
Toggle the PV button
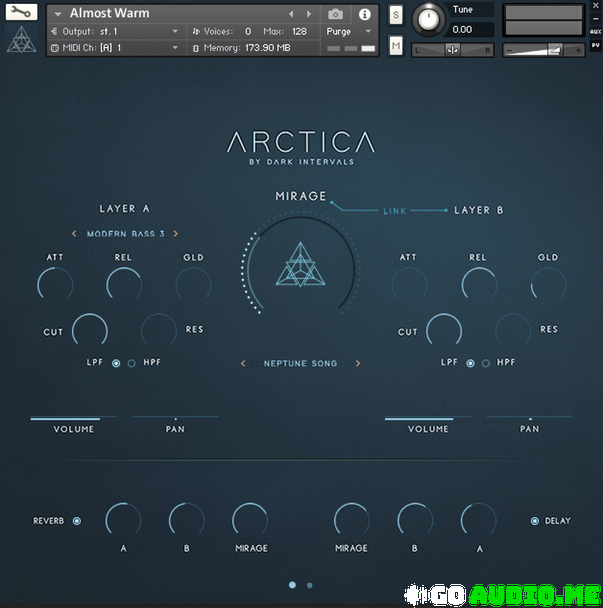pos(595,45)
